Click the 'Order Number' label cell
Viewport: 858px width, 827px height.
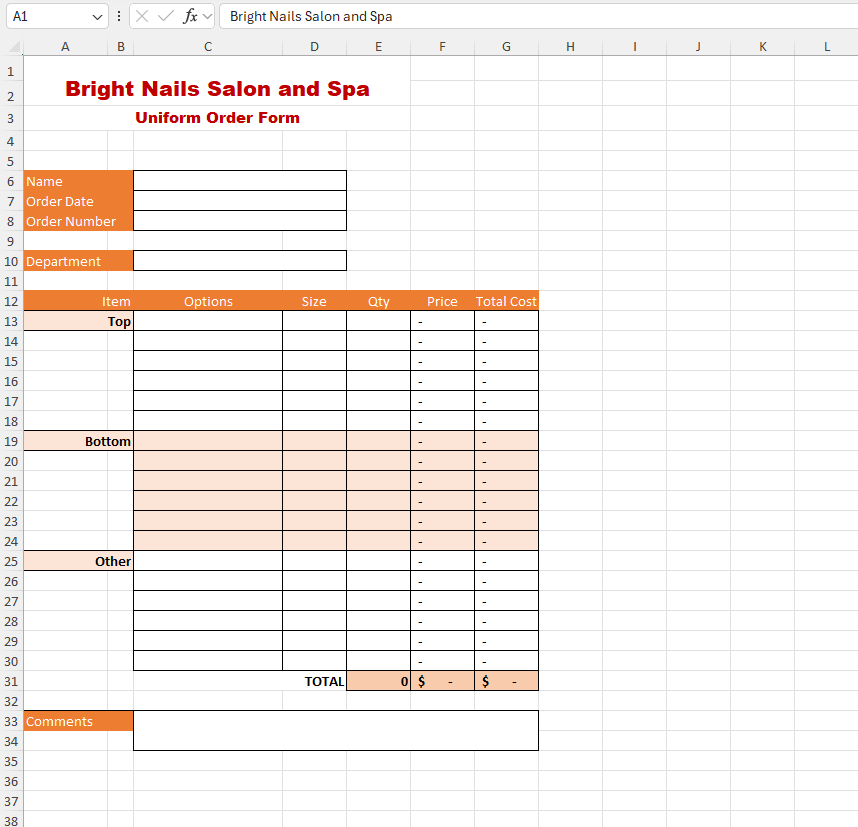[78, 221]
